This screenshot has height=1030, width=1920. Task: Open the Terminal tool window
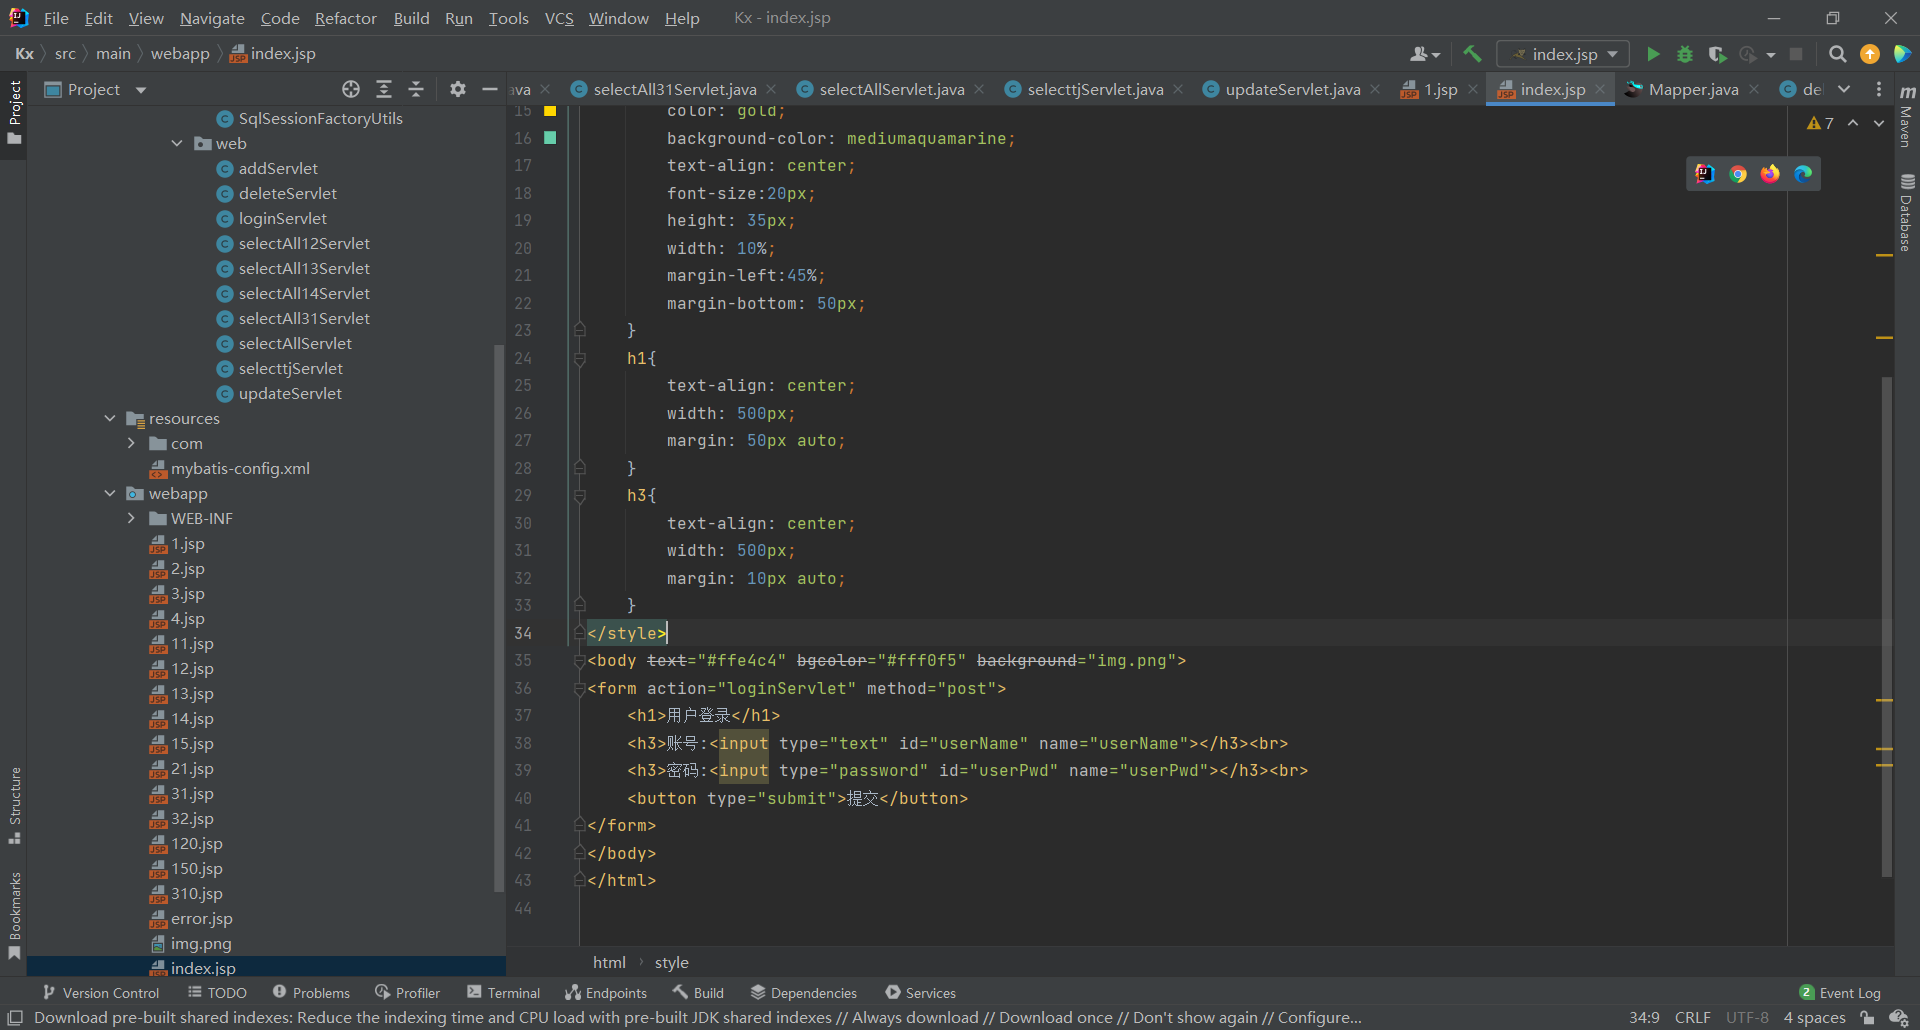(504, 993)
